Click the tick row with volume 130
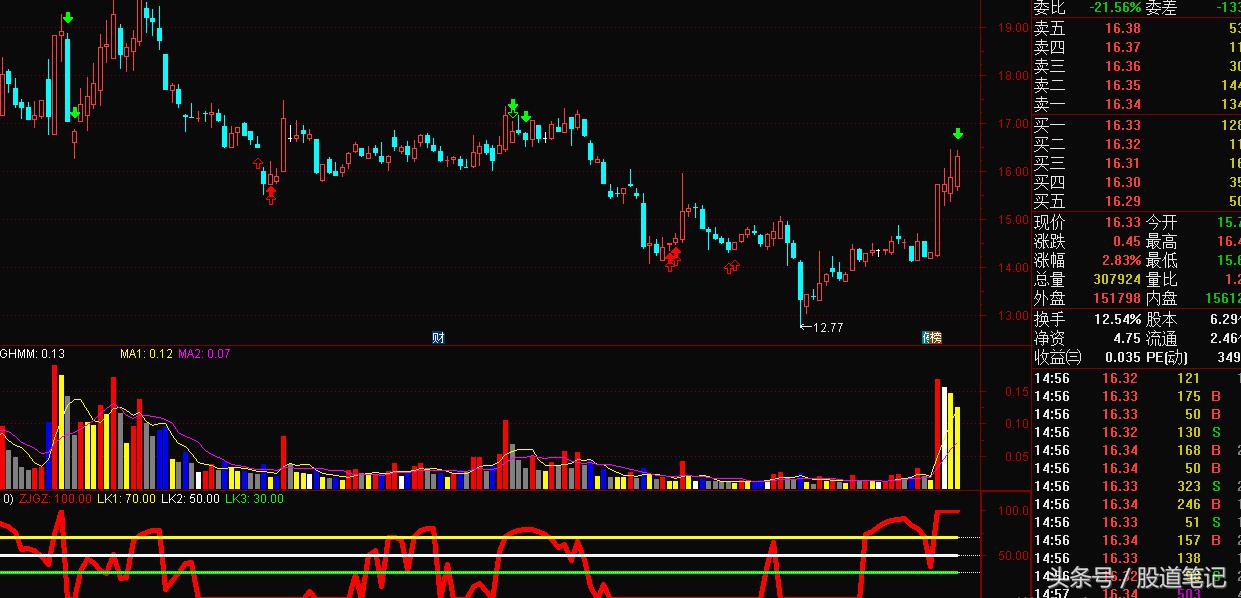The image size is (1241, 598). click(x=1136, y=432)
